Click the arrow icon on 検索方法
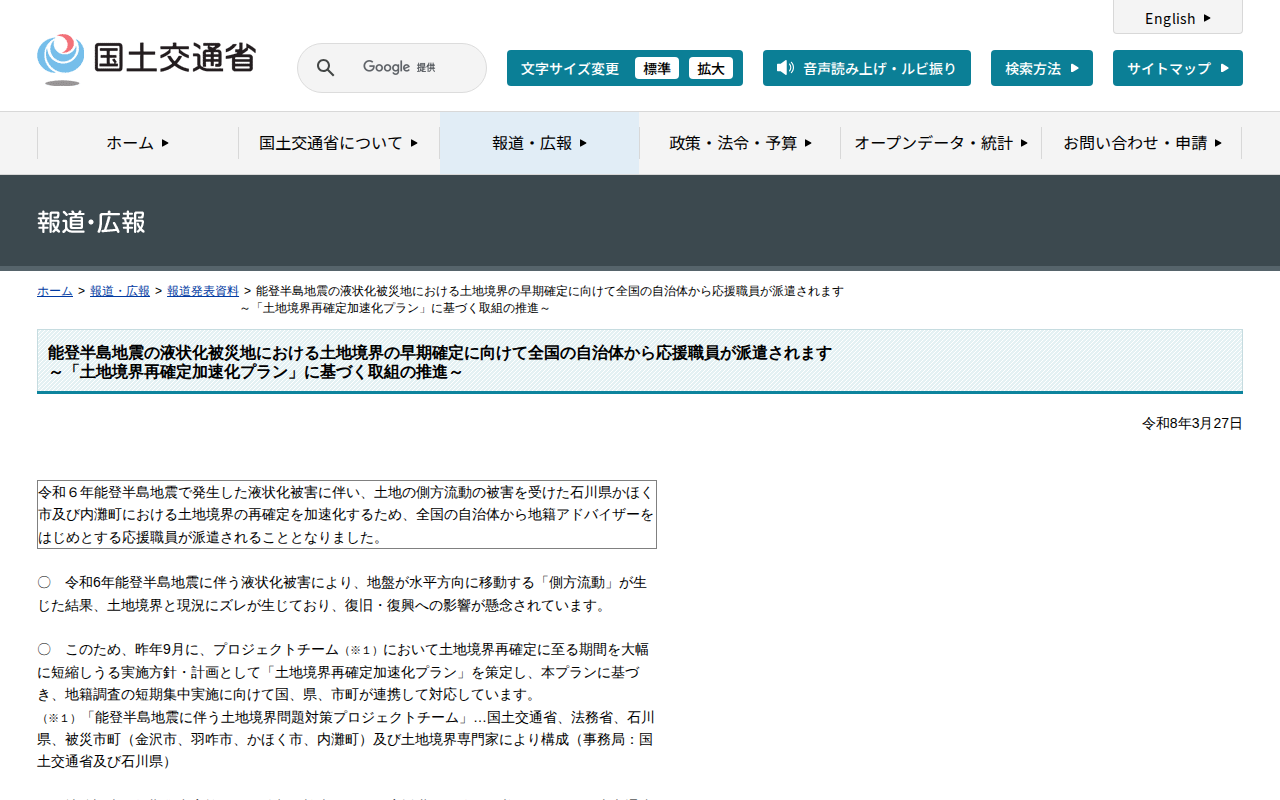The height and width of the screenshot is (800, 1280). pyautogui.click(x=1075, y=68)
